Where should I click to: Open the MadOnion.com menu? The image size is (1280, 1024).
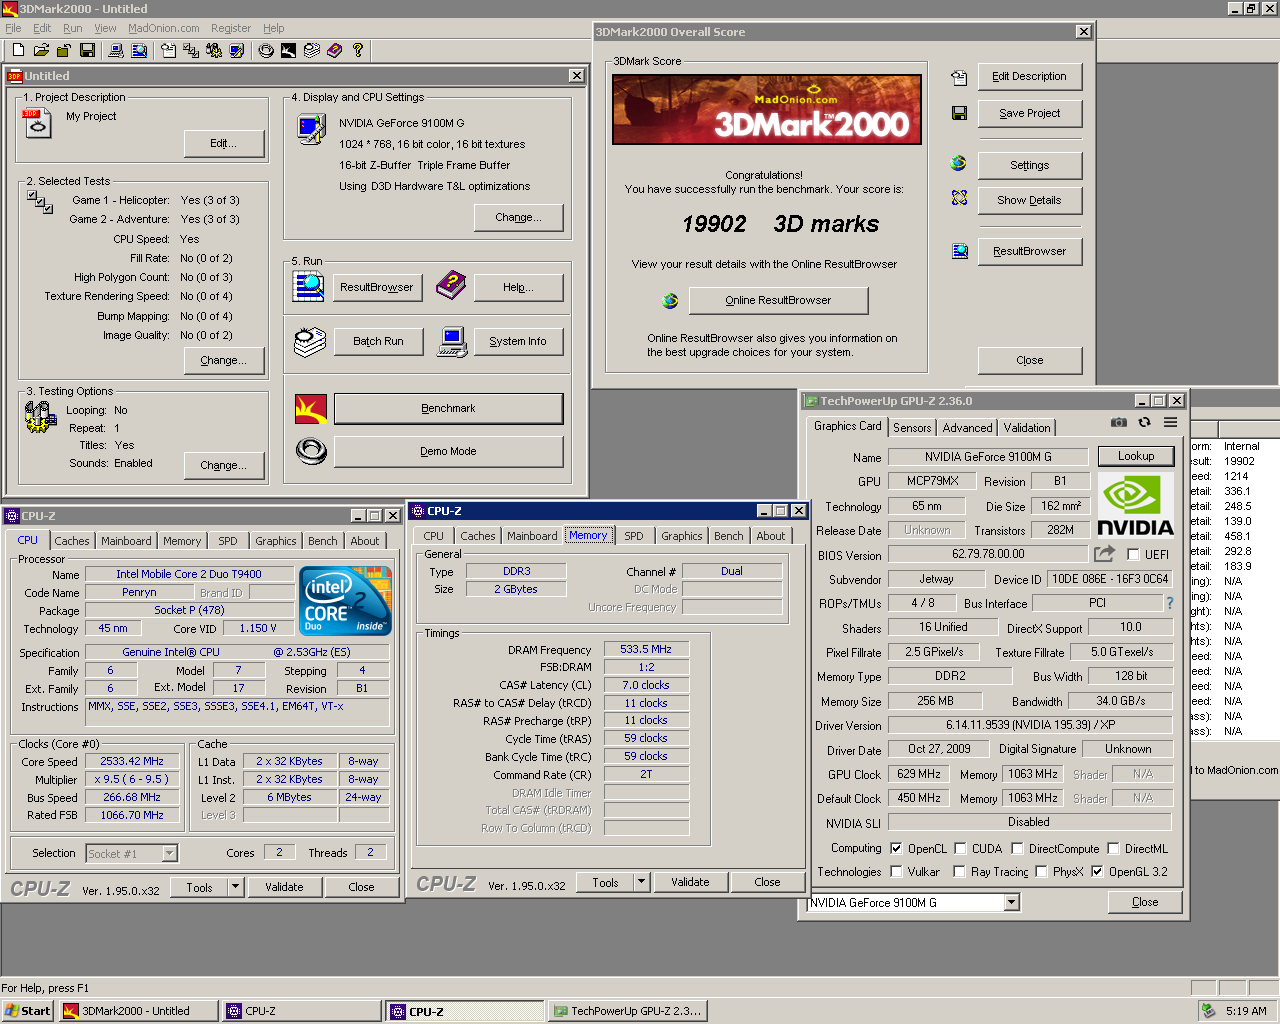click(x=164, y=28)
